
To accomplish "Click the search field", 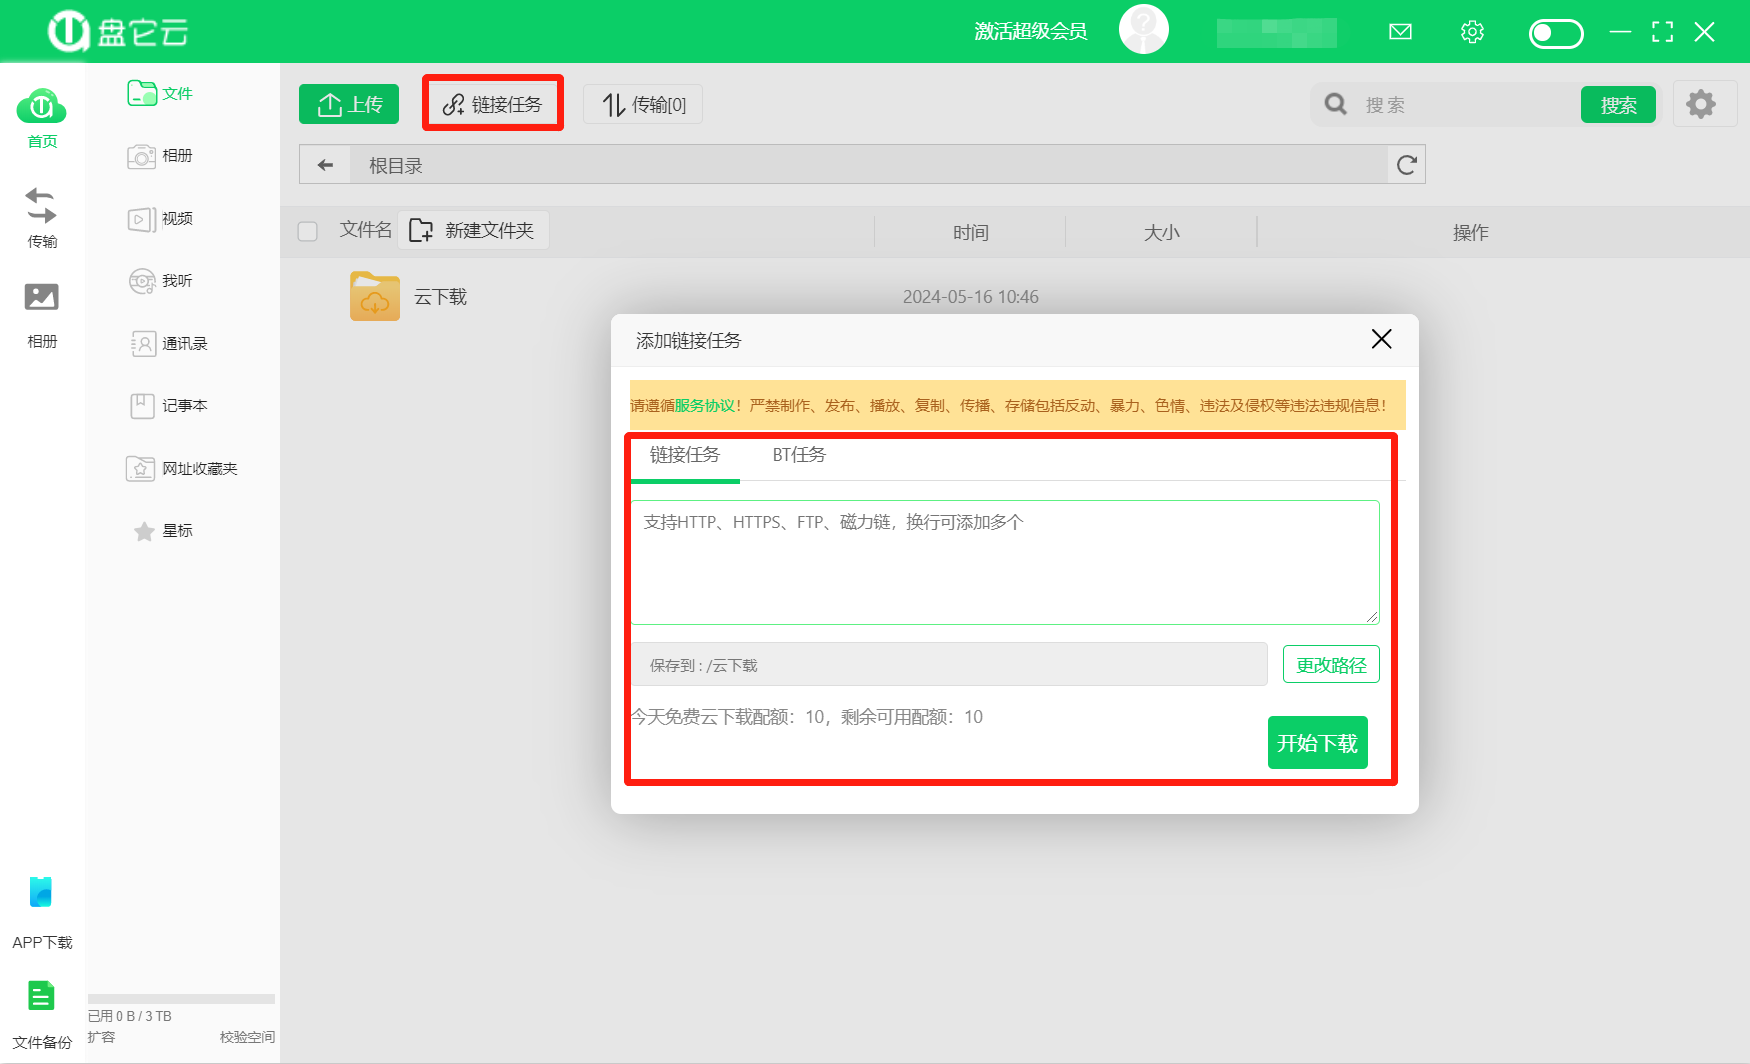I will click(x=1465, y=105).
